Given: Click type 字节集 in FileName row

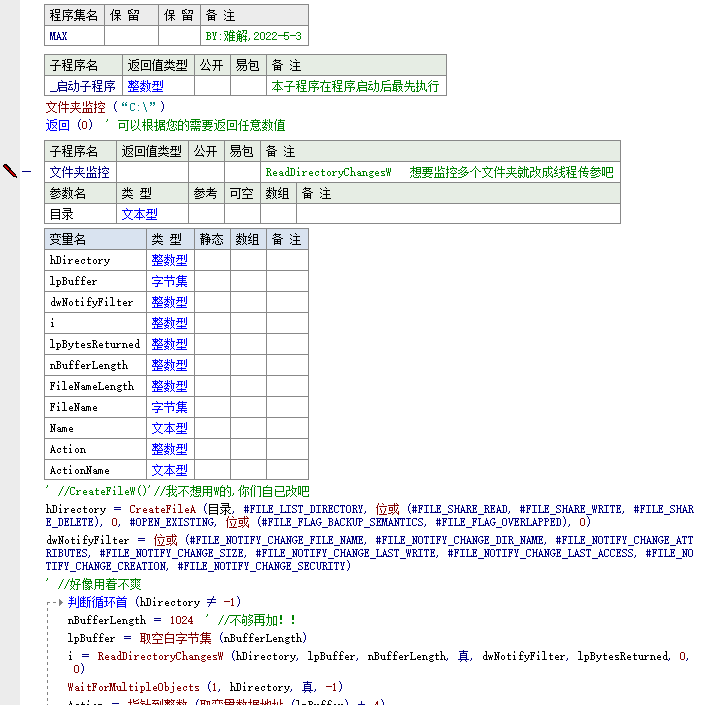Looking at the screenshot, I should 169,407.
